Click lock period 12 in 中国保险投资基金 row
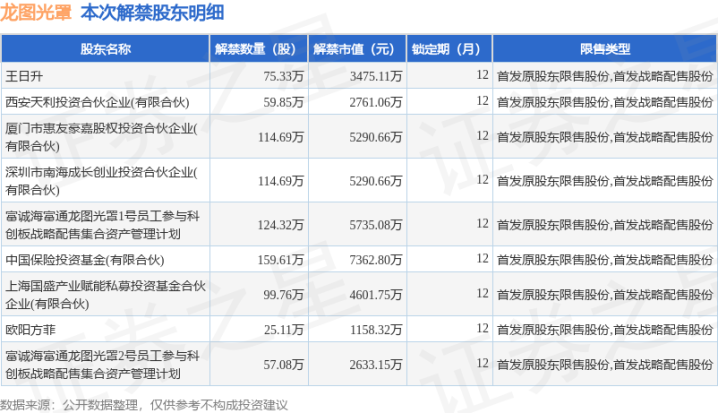Screen dimensions: 718x413 [x=482, y=258]
